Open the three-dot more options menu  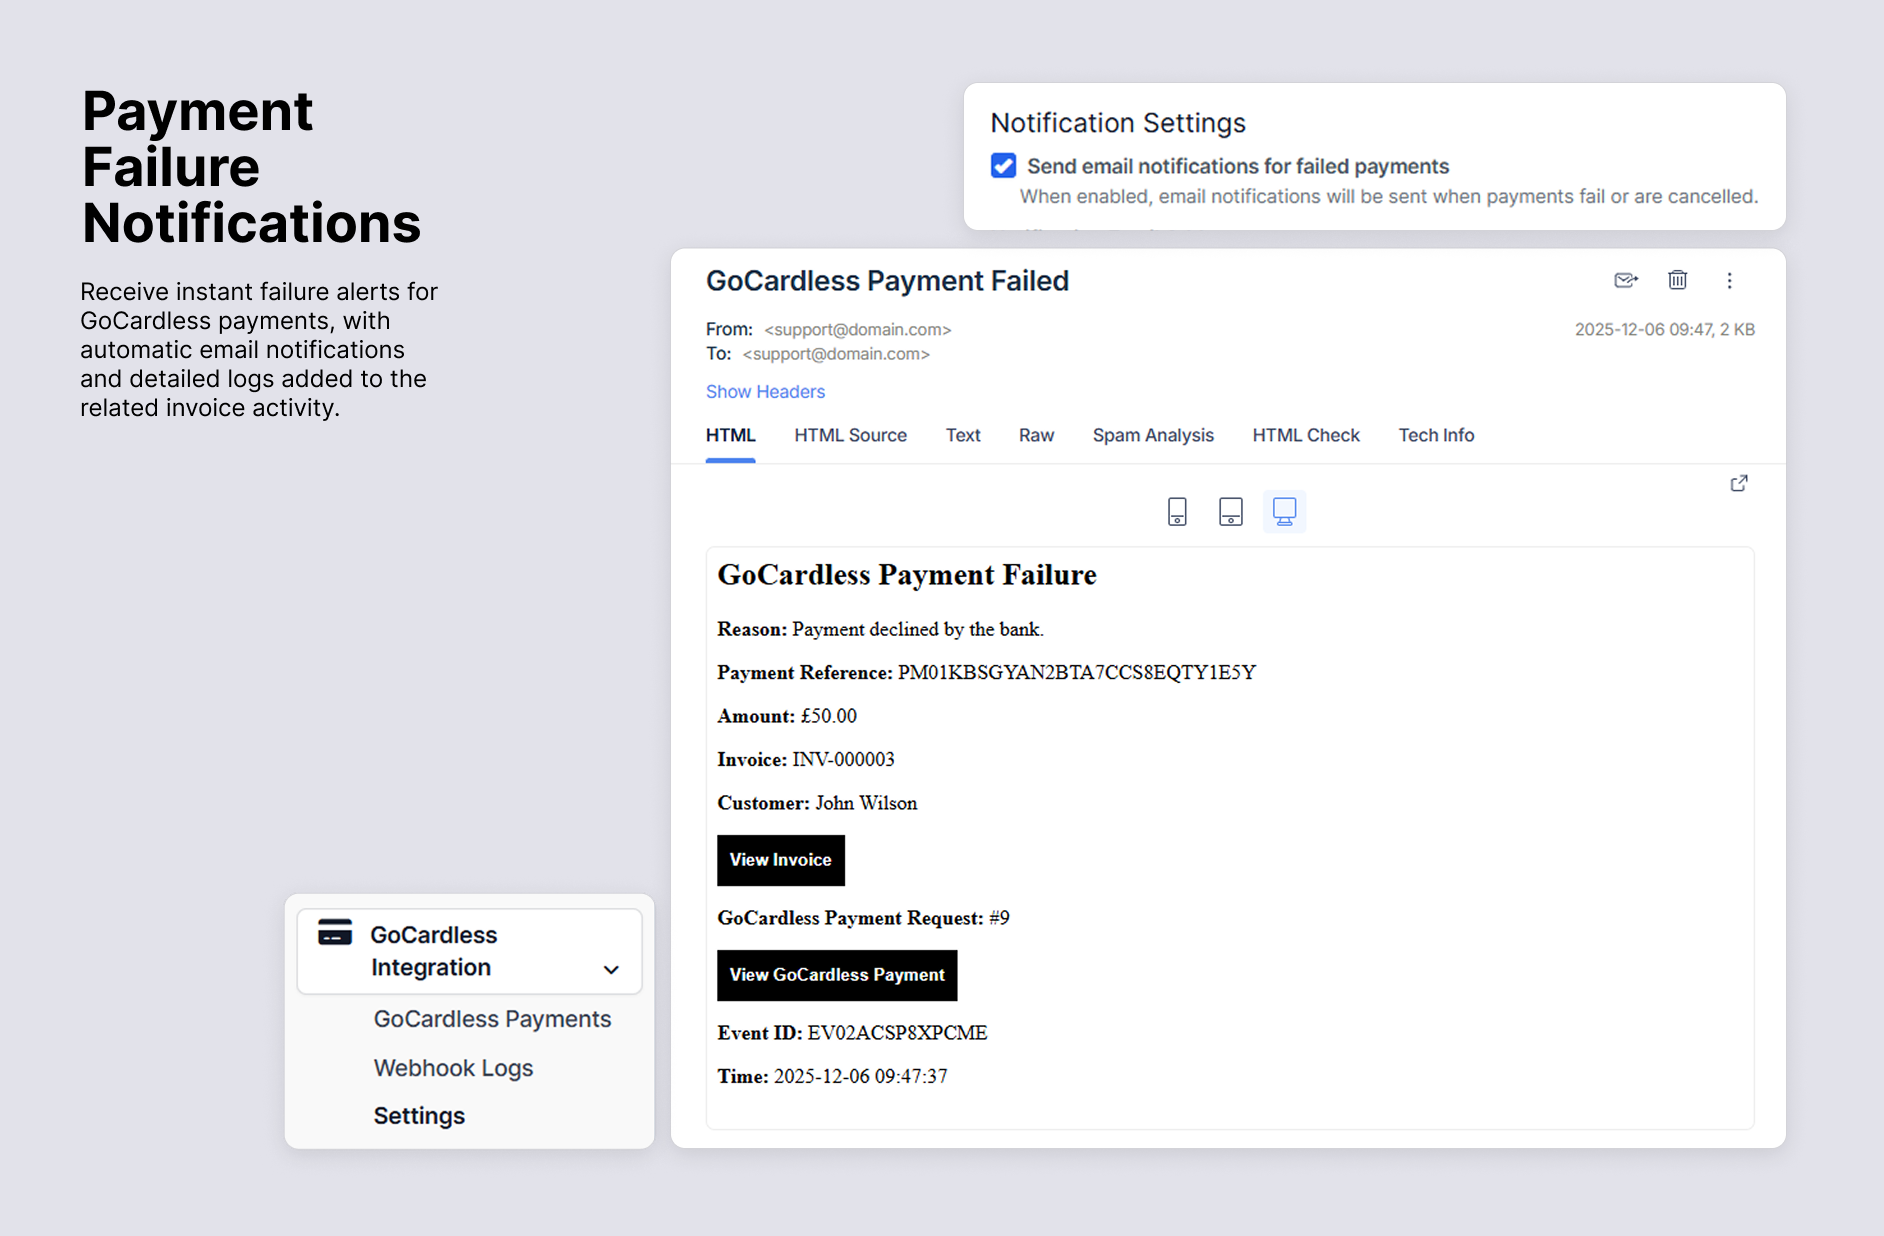1729,281
